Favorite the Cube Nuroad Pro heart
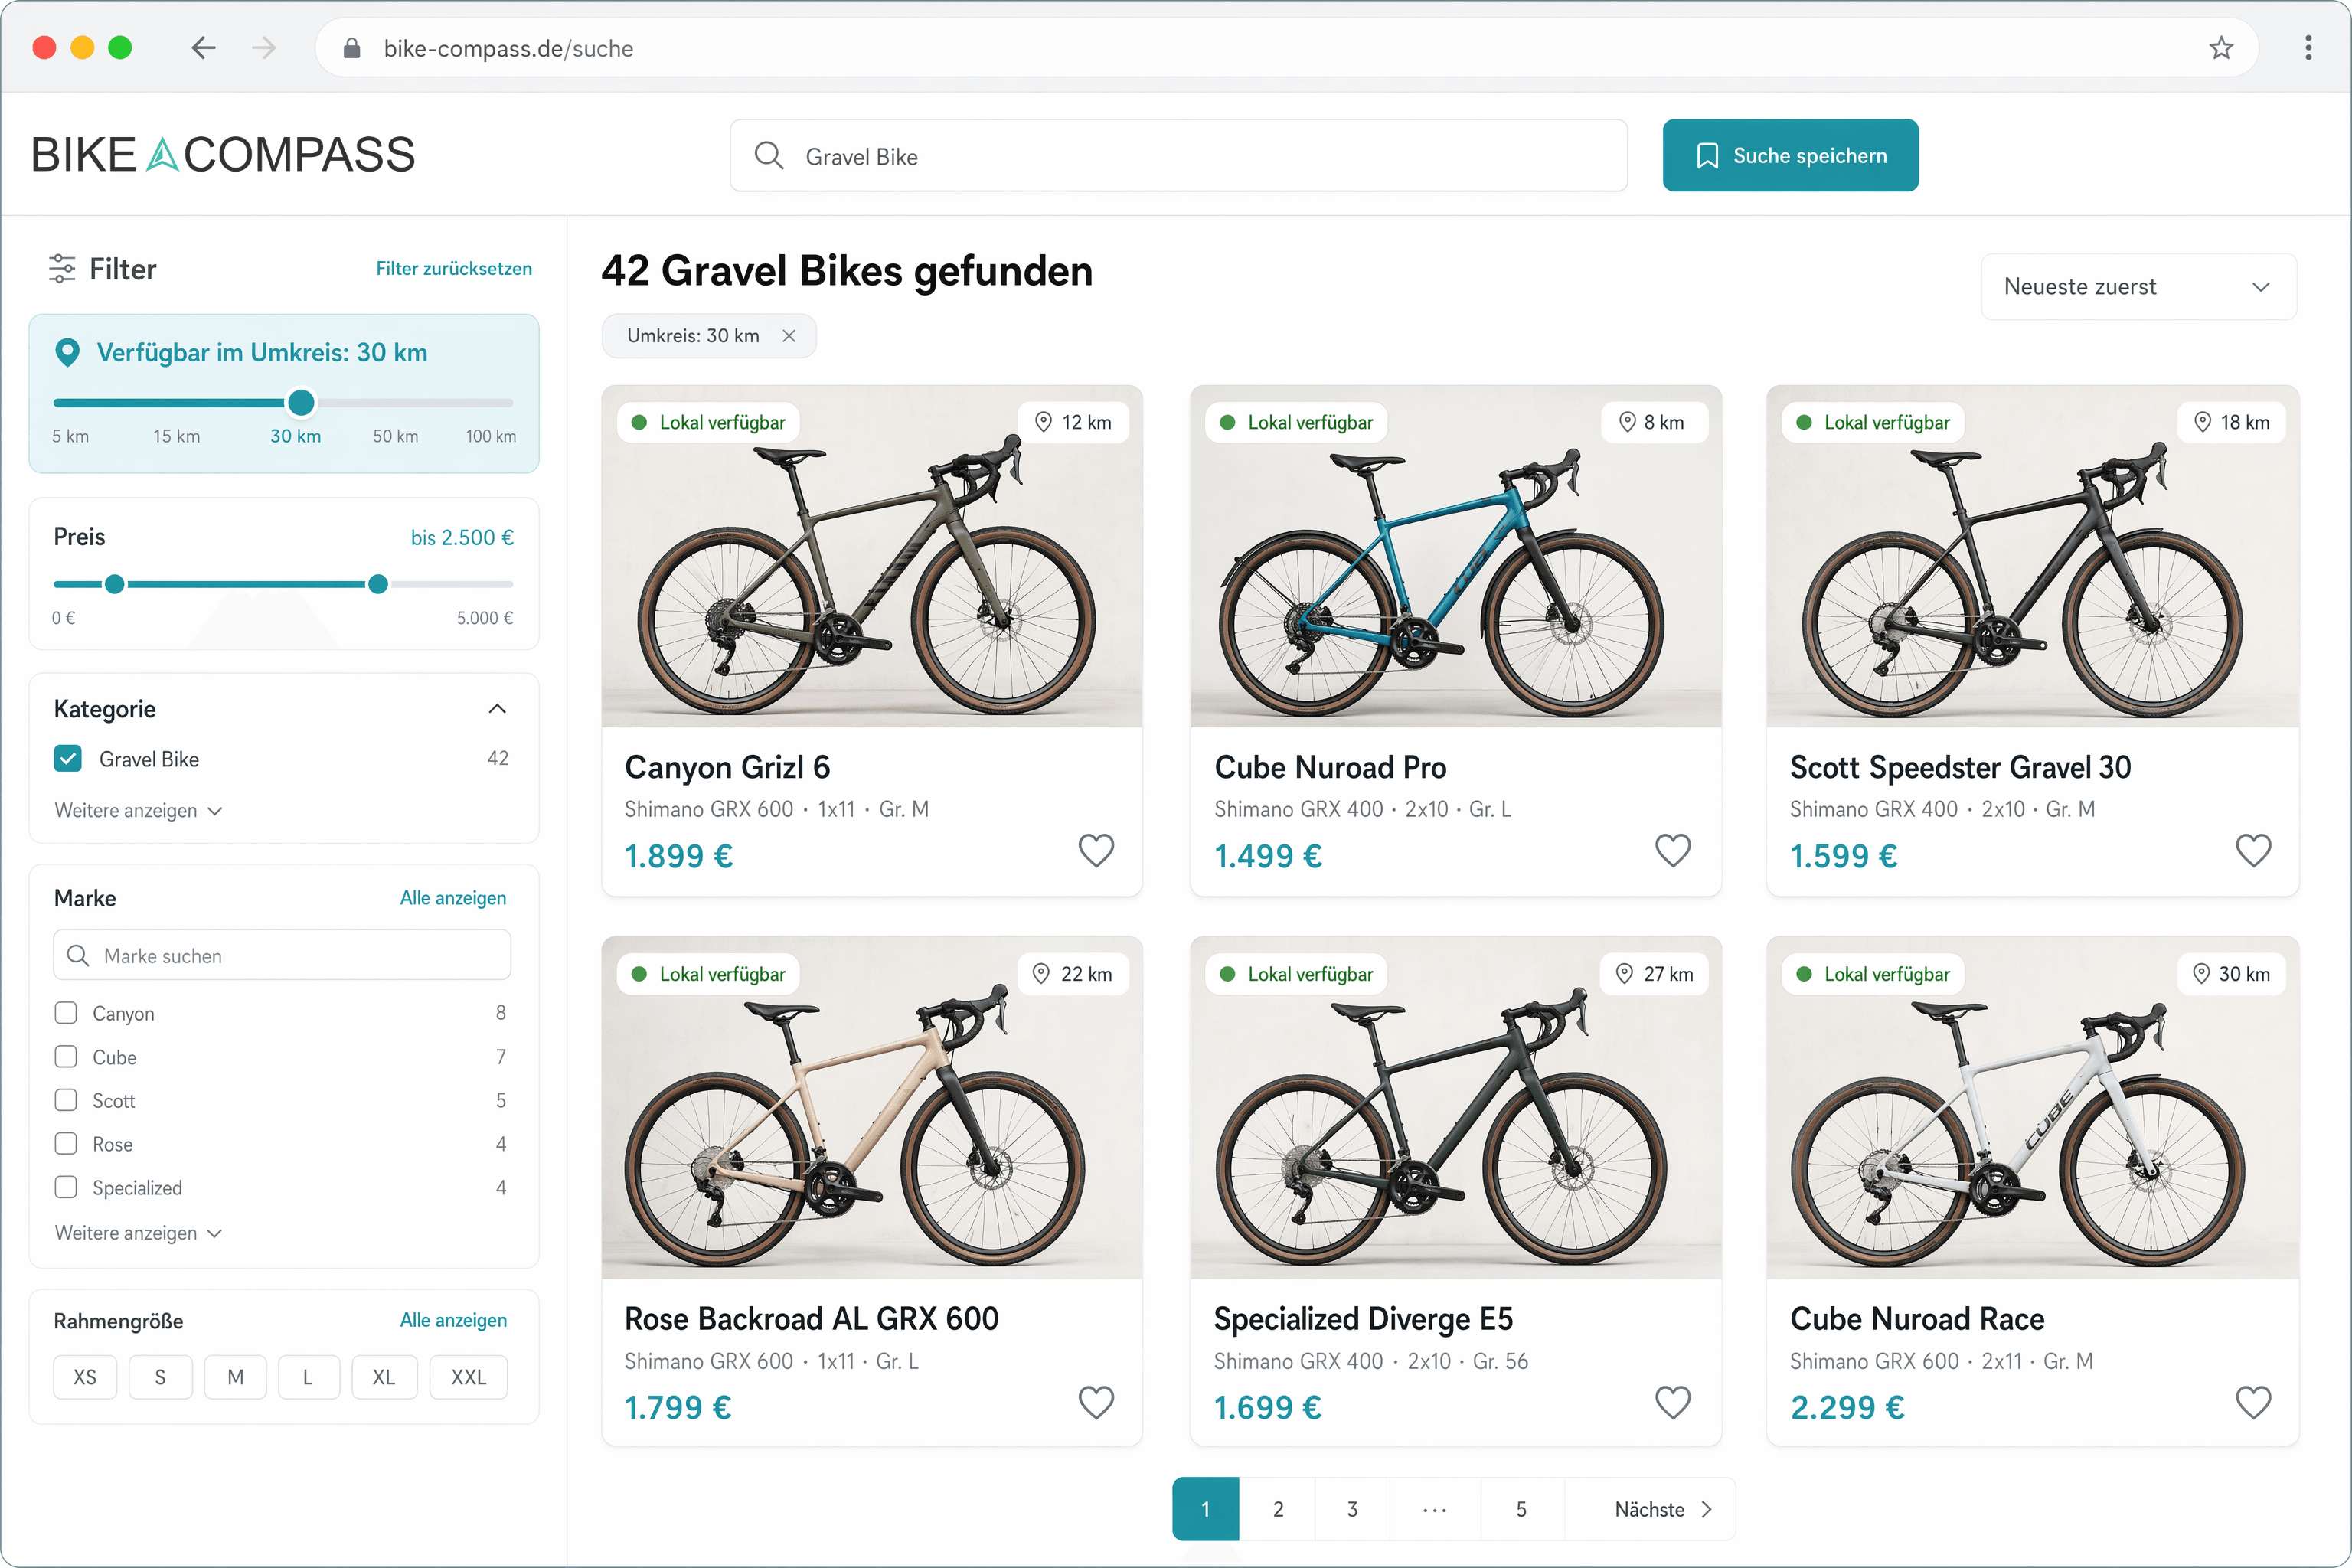This screenshot has height=1568, width=2352. tap(1673, 851)
